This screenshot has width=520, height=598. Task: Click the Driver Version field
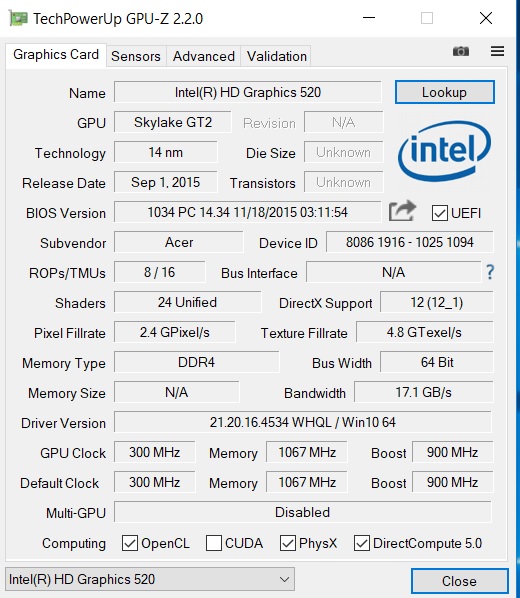303,422
